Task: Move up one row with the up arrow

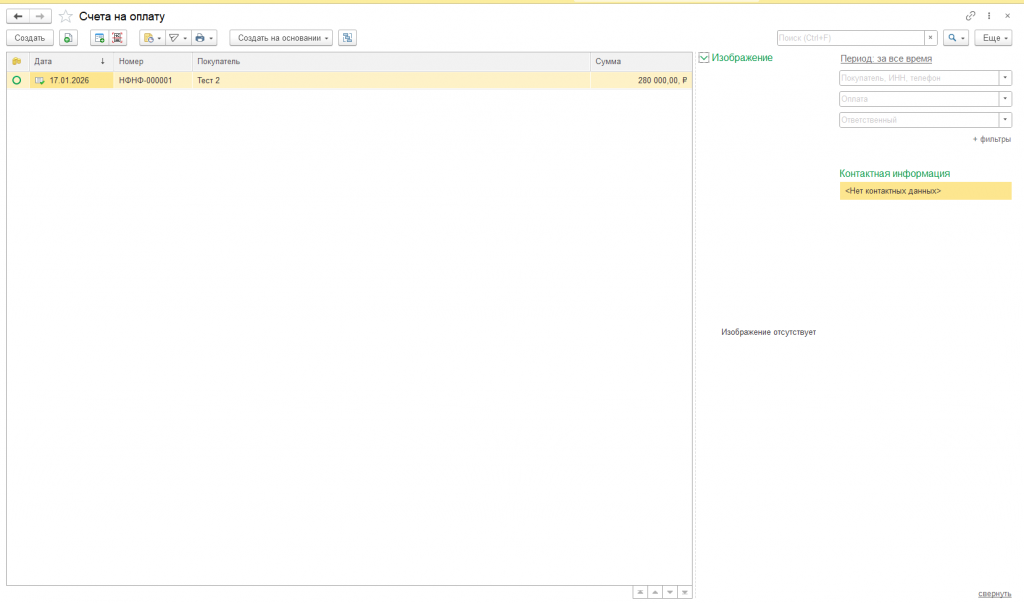Action: point(655,592)
